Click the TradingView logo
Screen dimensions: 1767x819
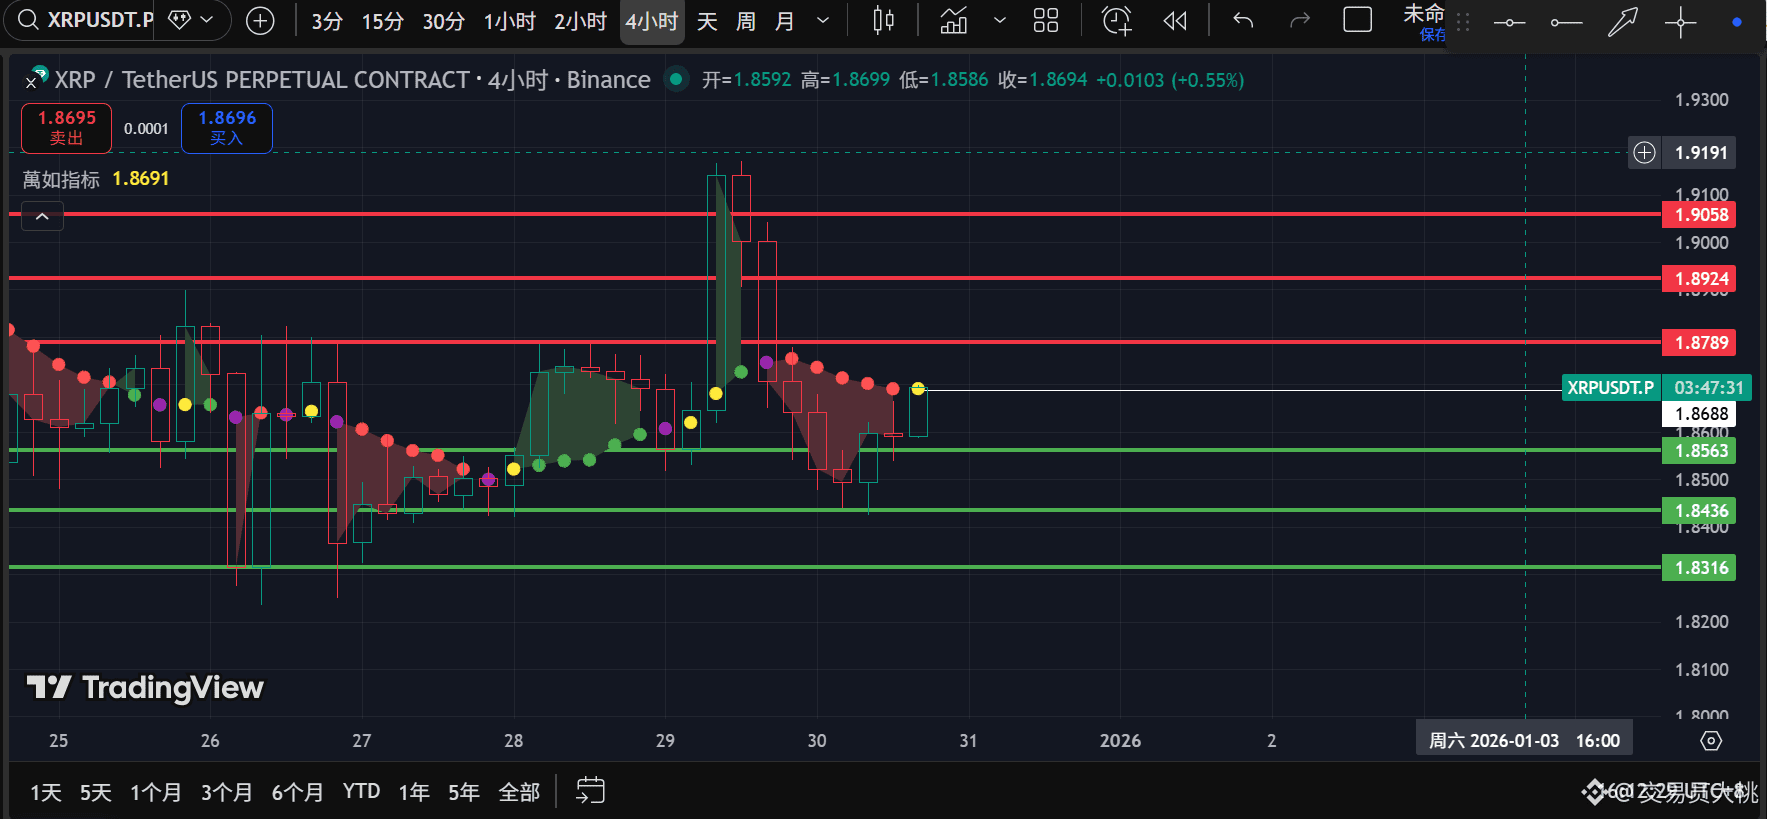(145, 687)
